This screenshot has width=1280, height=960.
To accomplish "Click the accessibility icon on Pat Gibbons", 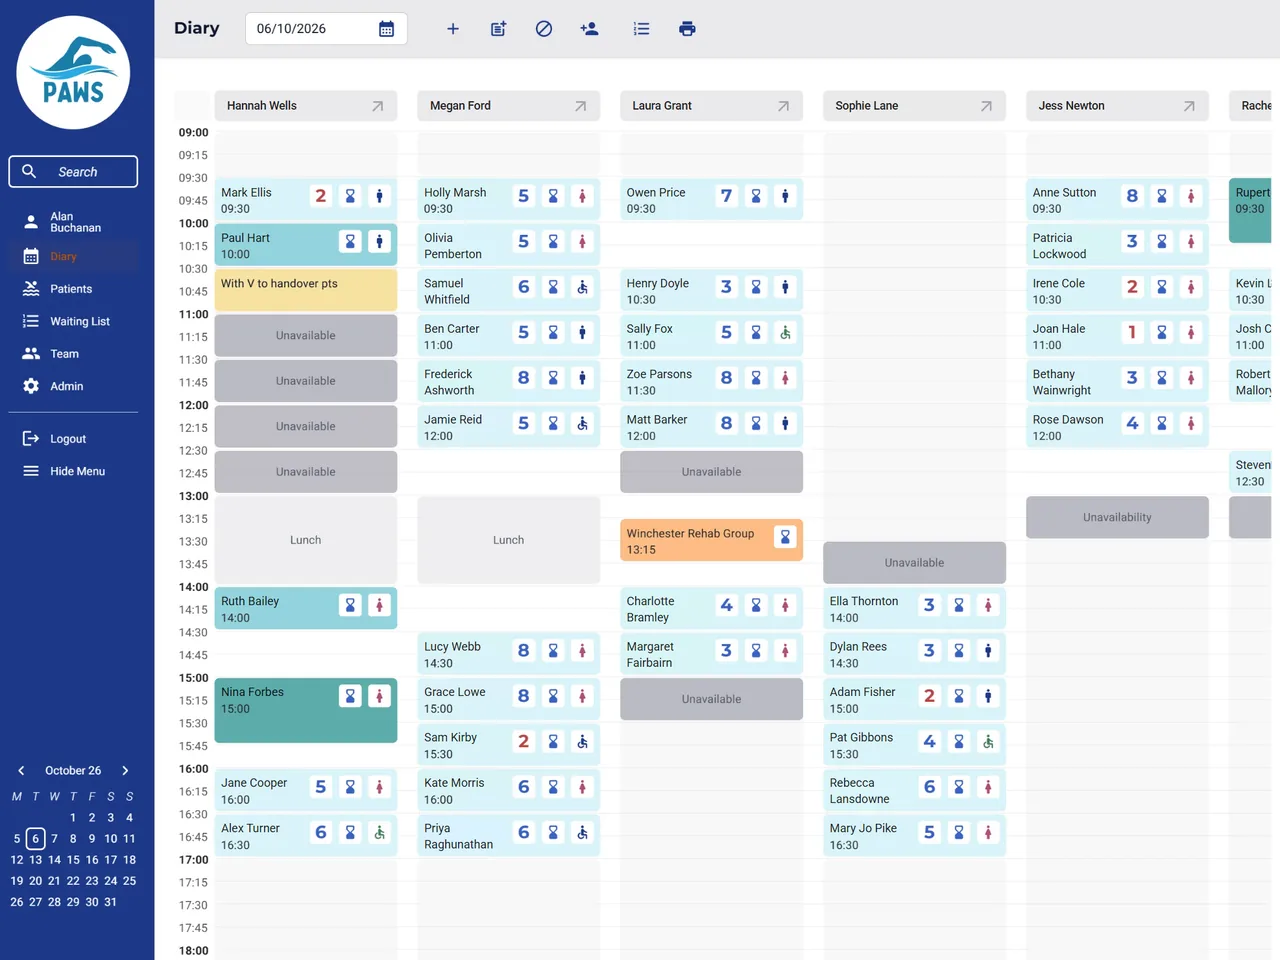I will coord(988,741).
